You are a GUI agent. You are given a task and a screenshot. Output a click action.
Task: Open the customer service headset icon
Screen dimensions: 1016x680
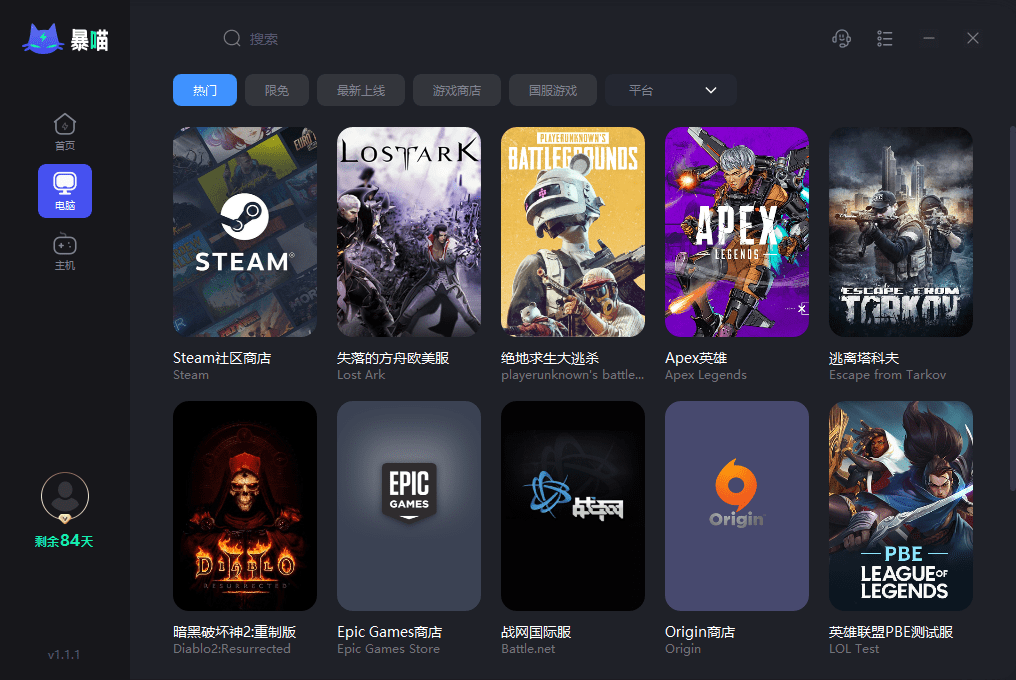(841, 38)
